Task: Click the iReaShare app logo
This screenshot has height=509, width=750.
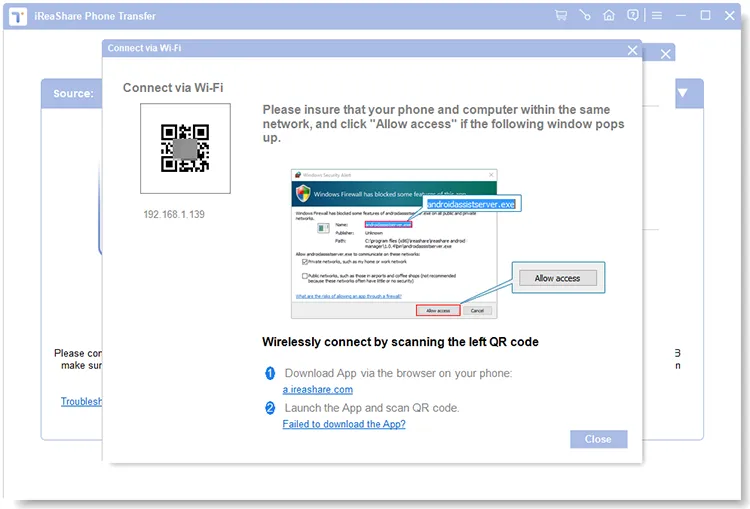Action: tap(18, 16)
